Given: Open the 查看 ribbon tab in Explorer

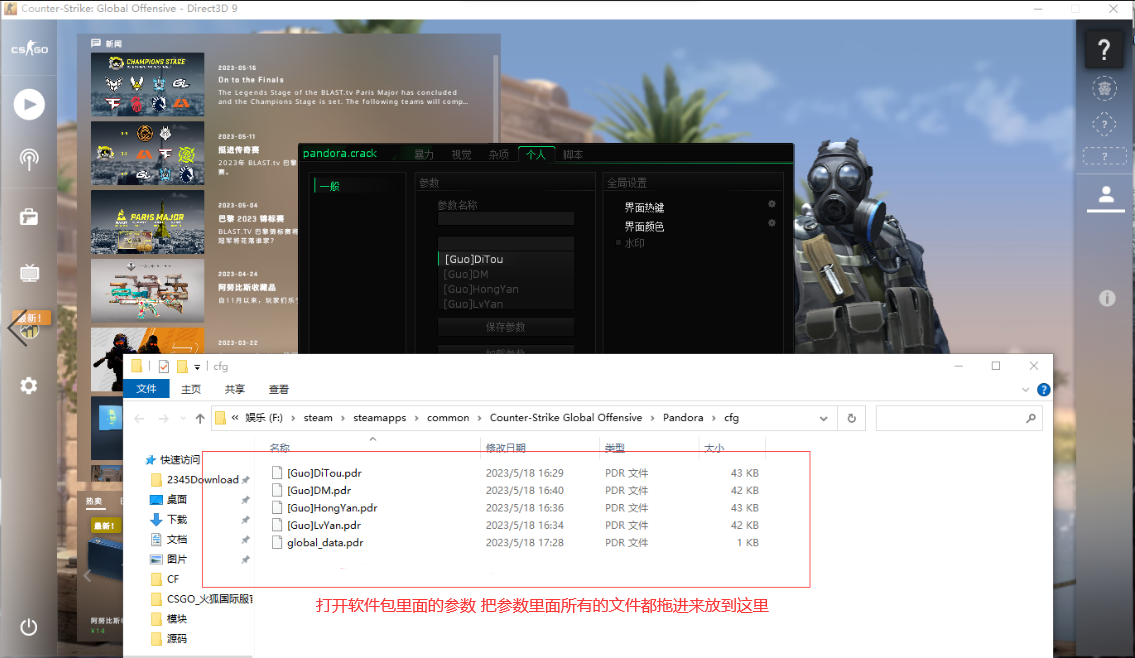Looking at the screenshot, I should 279,389.
